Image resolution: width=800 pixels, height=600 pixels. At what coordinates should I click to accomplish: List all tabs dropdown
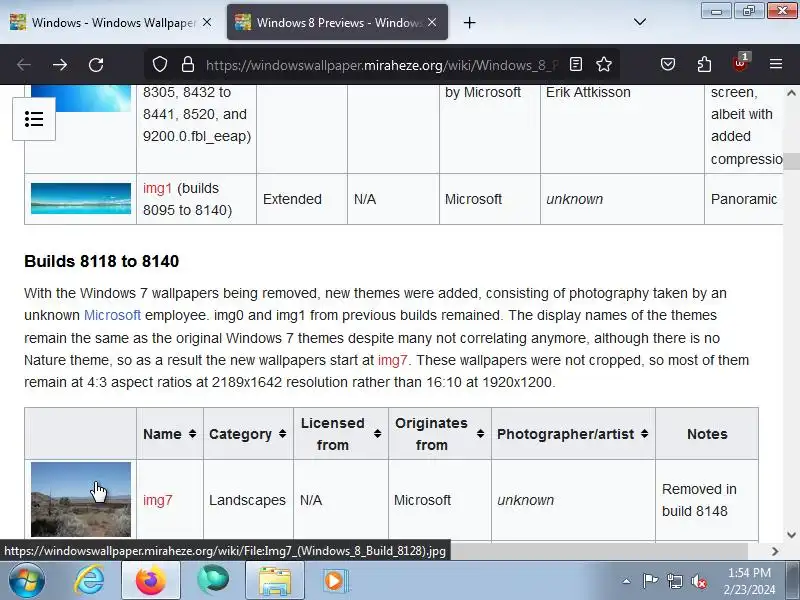pyautogui.click(x=640, y=22)
